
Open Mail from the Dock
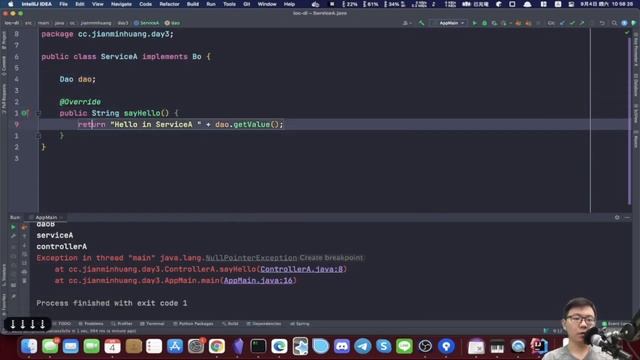pyautogui.click(x=71, y=347)
